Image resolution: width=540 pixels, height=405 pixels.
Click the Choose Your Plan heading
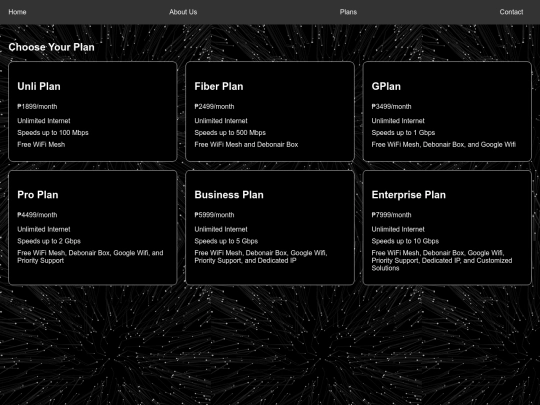pos(51,47)
